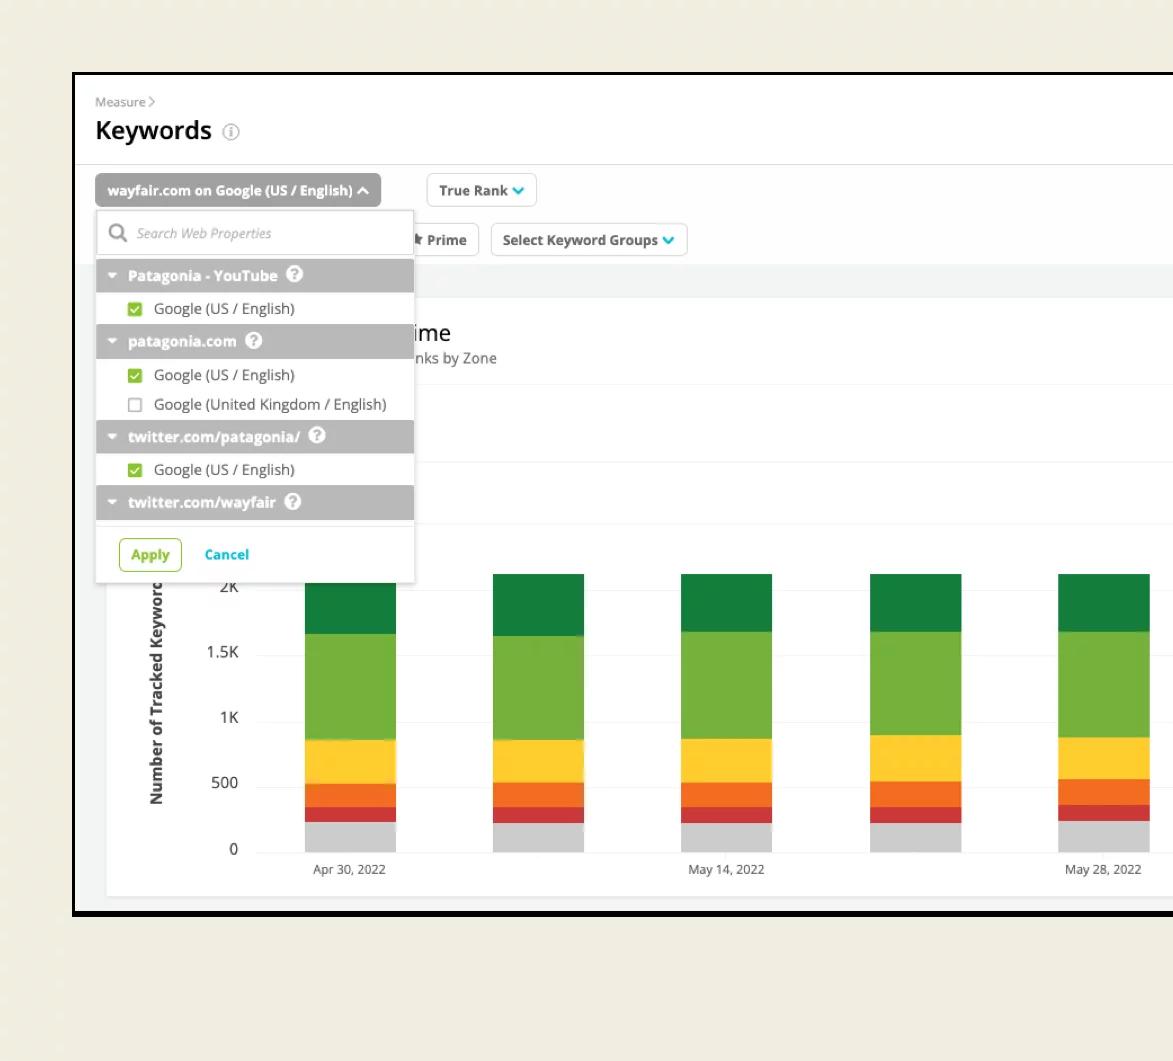
Task: Collapse the patagonia.com group
Action: pyautogui.click(x=112, y=341)
